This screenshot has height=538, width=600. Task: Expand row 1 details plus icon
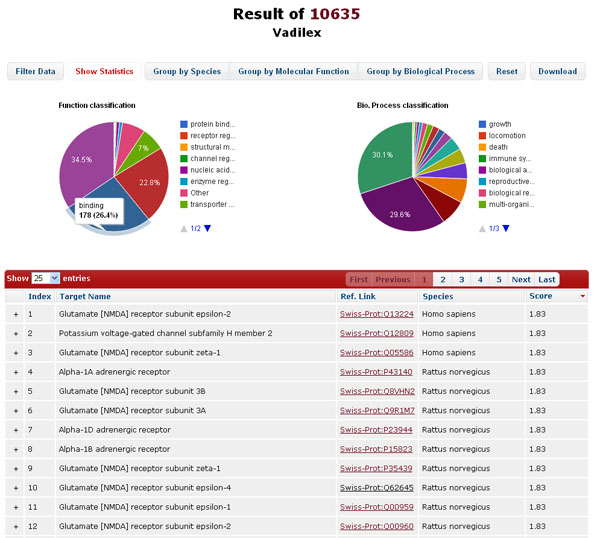(x=16, y=314)
